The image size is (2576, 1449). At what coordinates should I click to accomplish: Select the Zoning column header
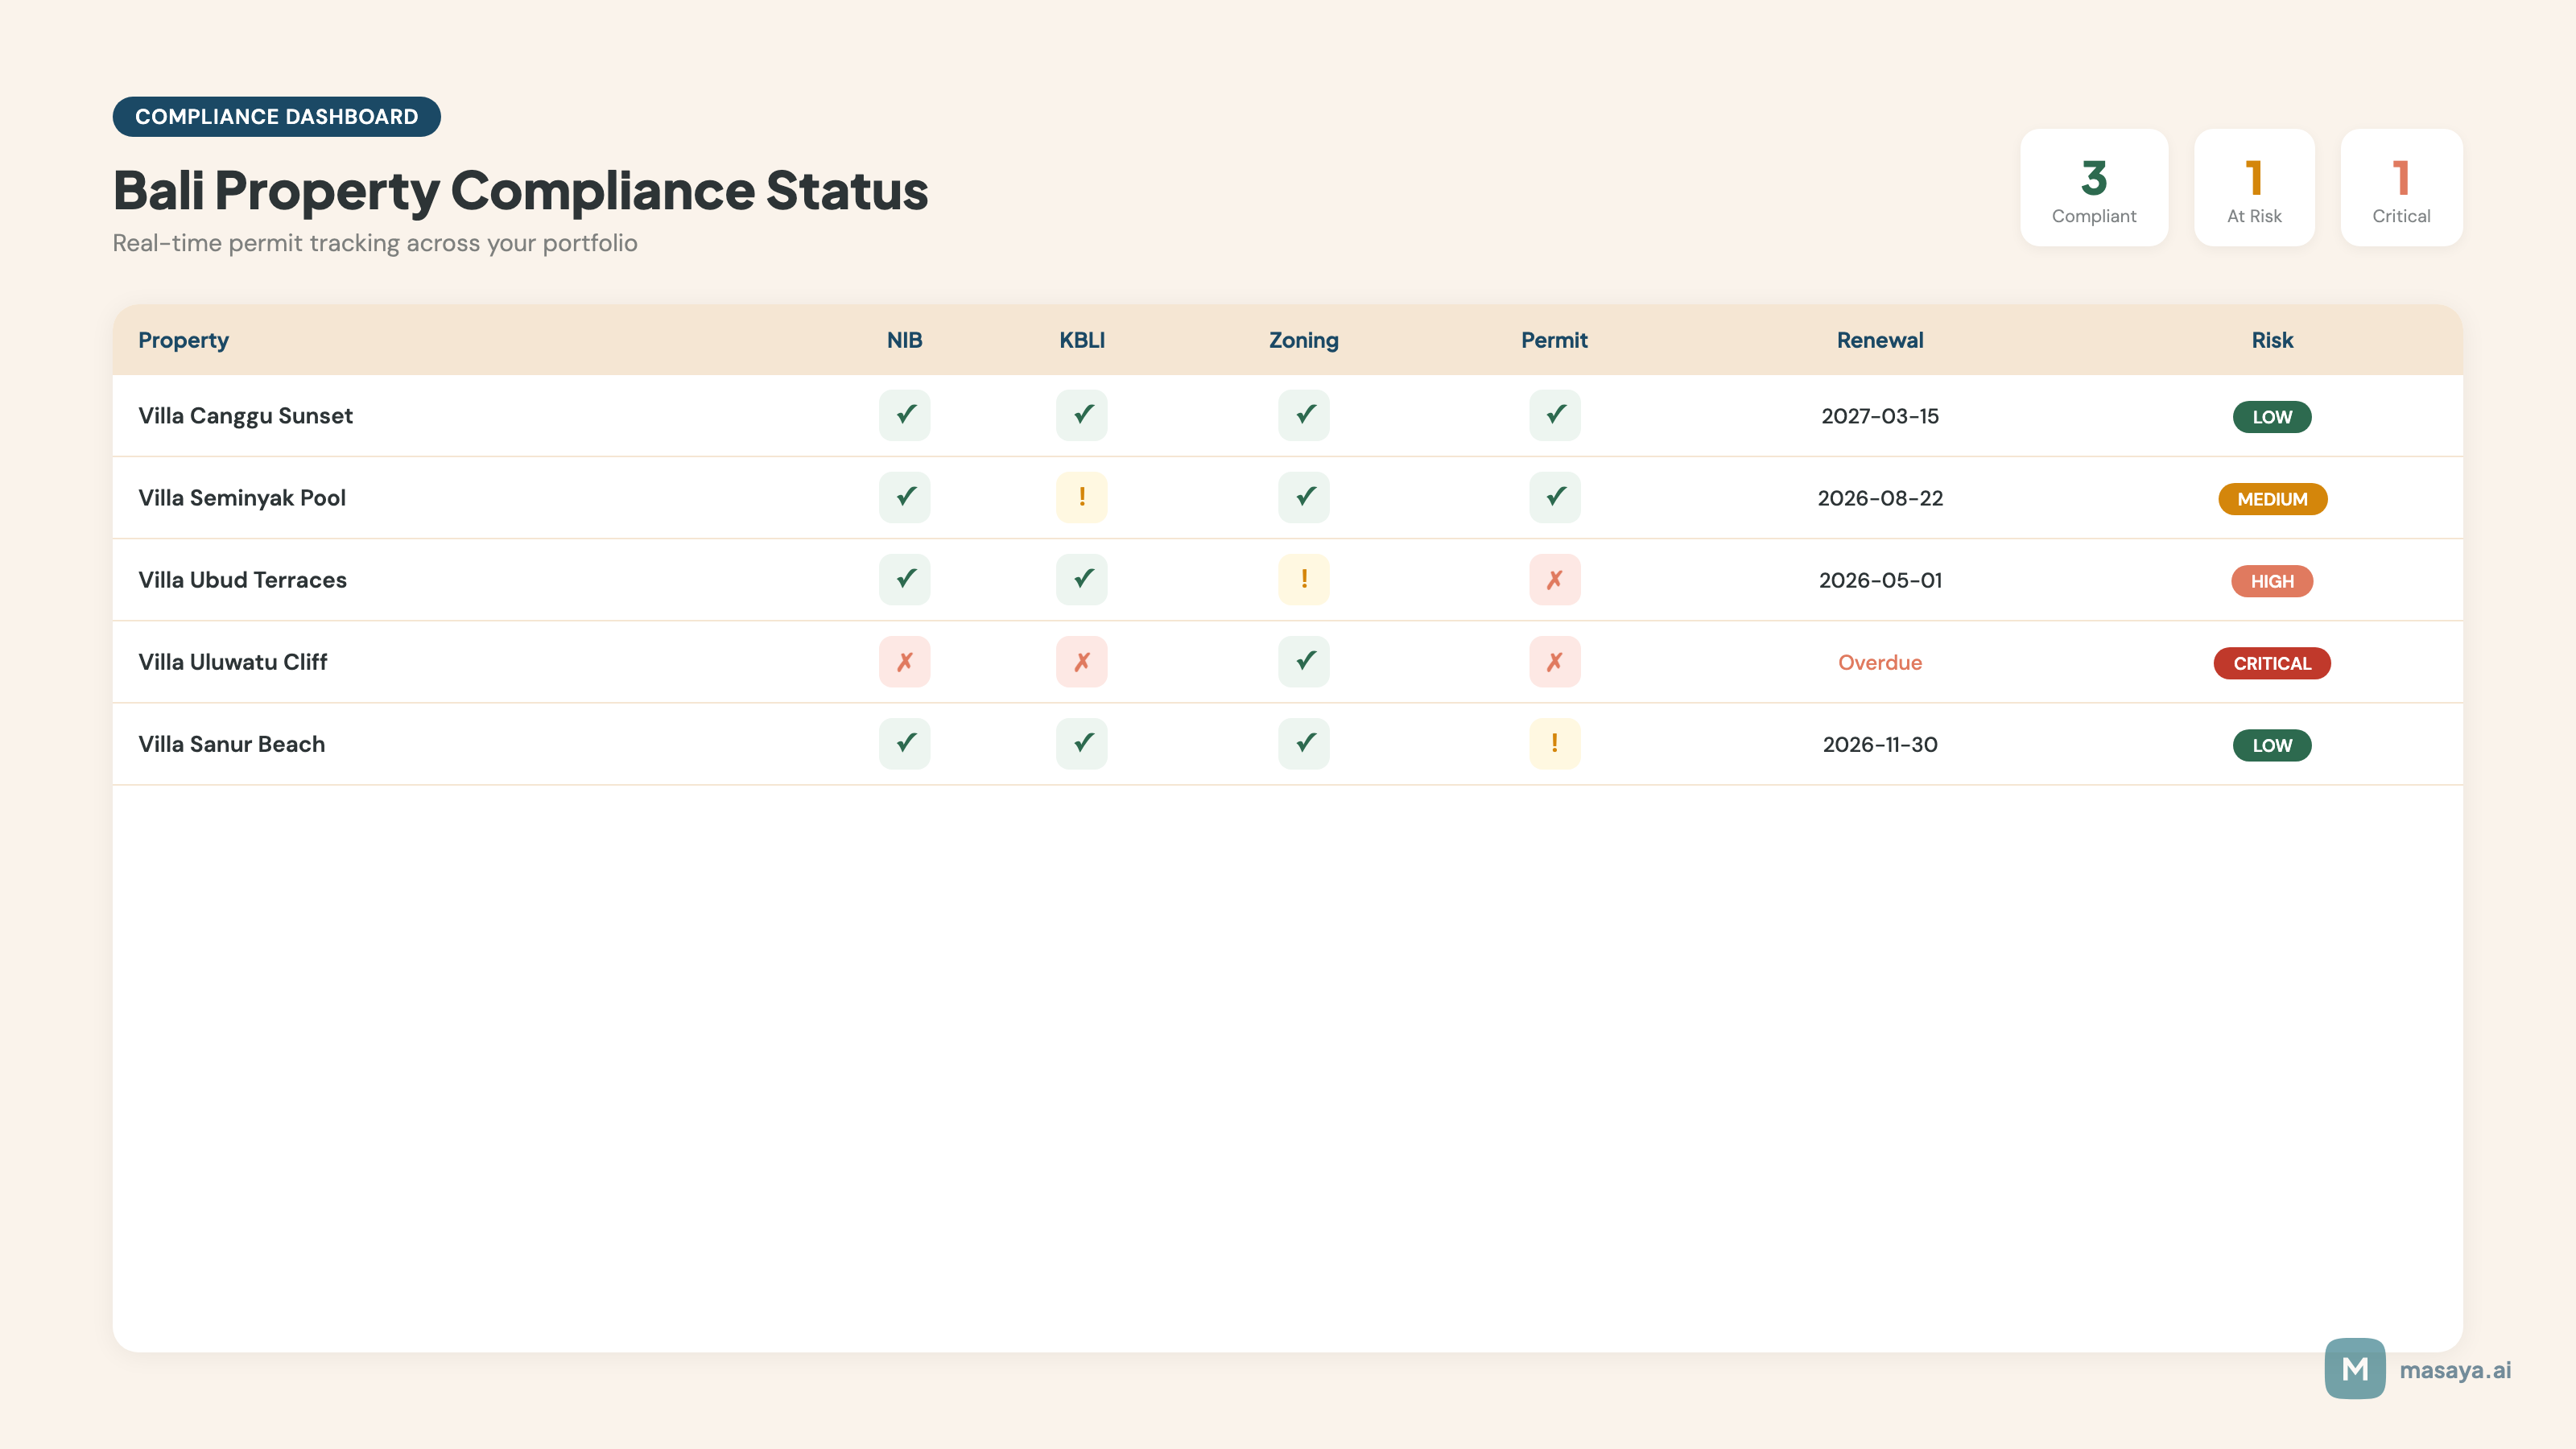tap(1303, 340)
